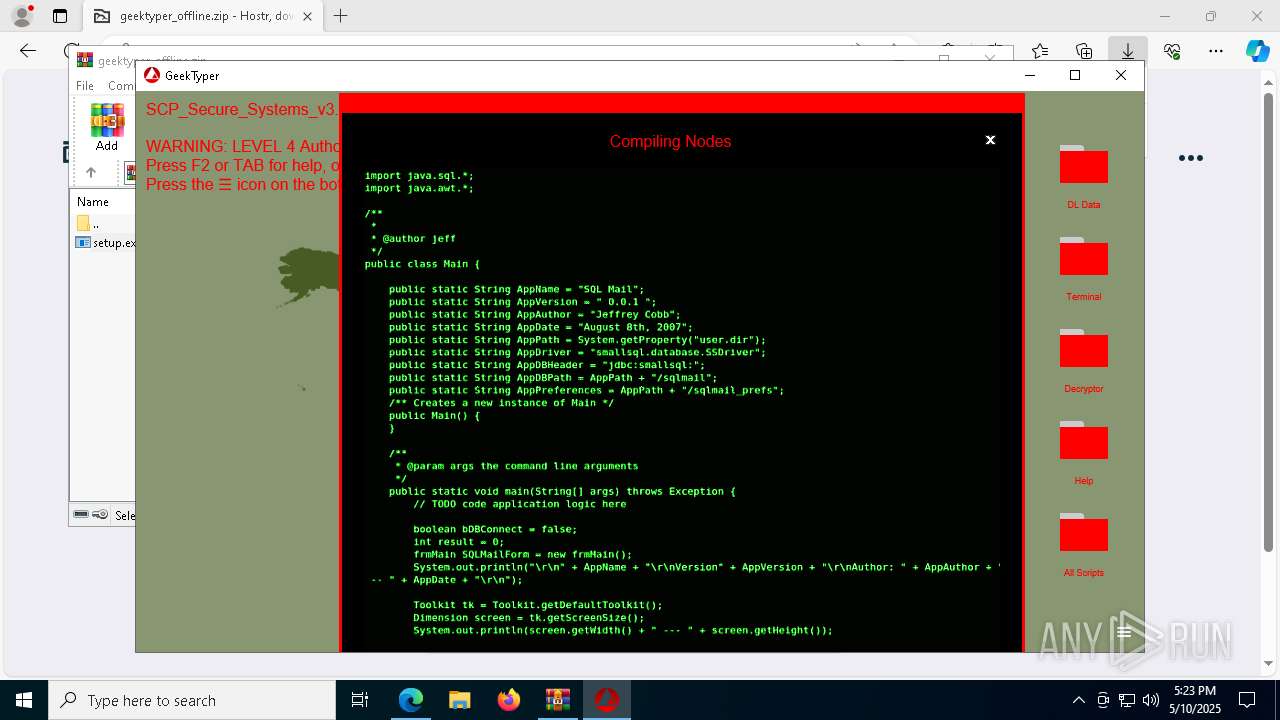This screenshot has width=1280, height=720.
Task: Click the key password icon in WinRAR status bar
Action: [x=100, y=514]
